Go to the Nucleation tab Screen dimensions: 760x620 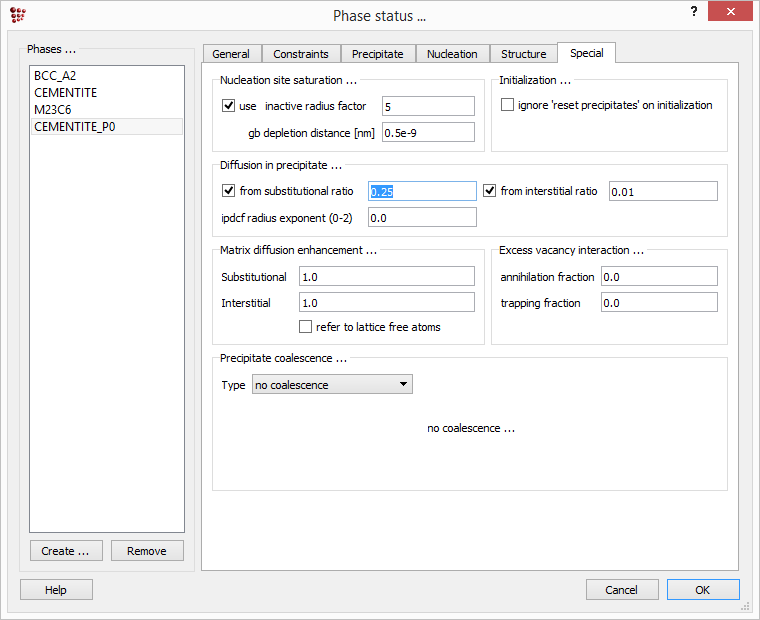point(452,54)
